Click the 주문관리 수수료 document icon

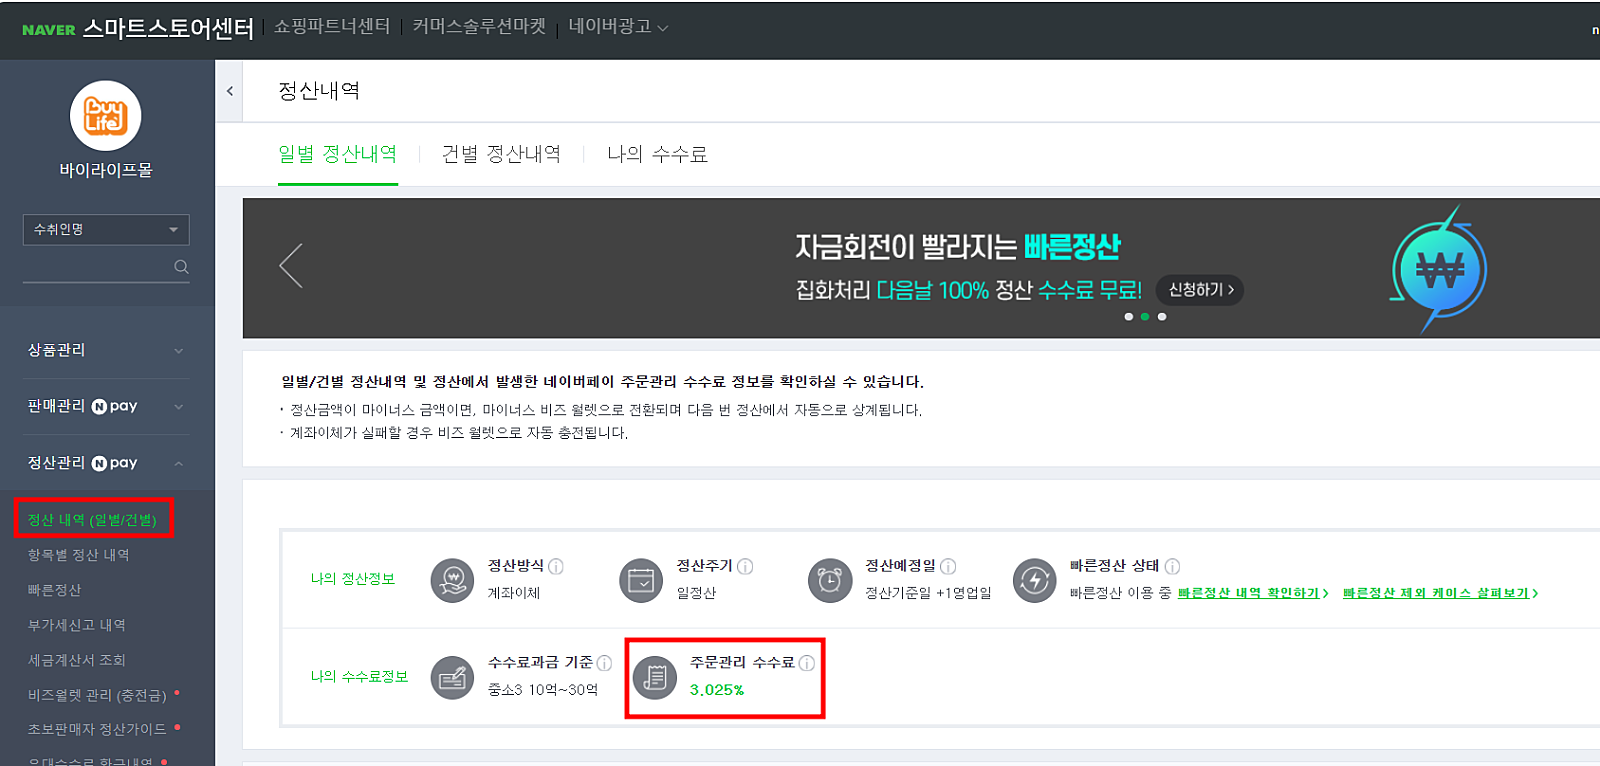[x=655, y=678]
